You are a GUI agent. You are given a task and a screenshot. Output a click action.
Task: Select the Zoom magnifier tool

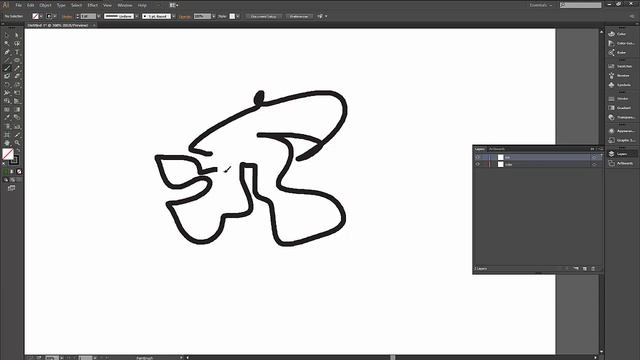point(17,143)
